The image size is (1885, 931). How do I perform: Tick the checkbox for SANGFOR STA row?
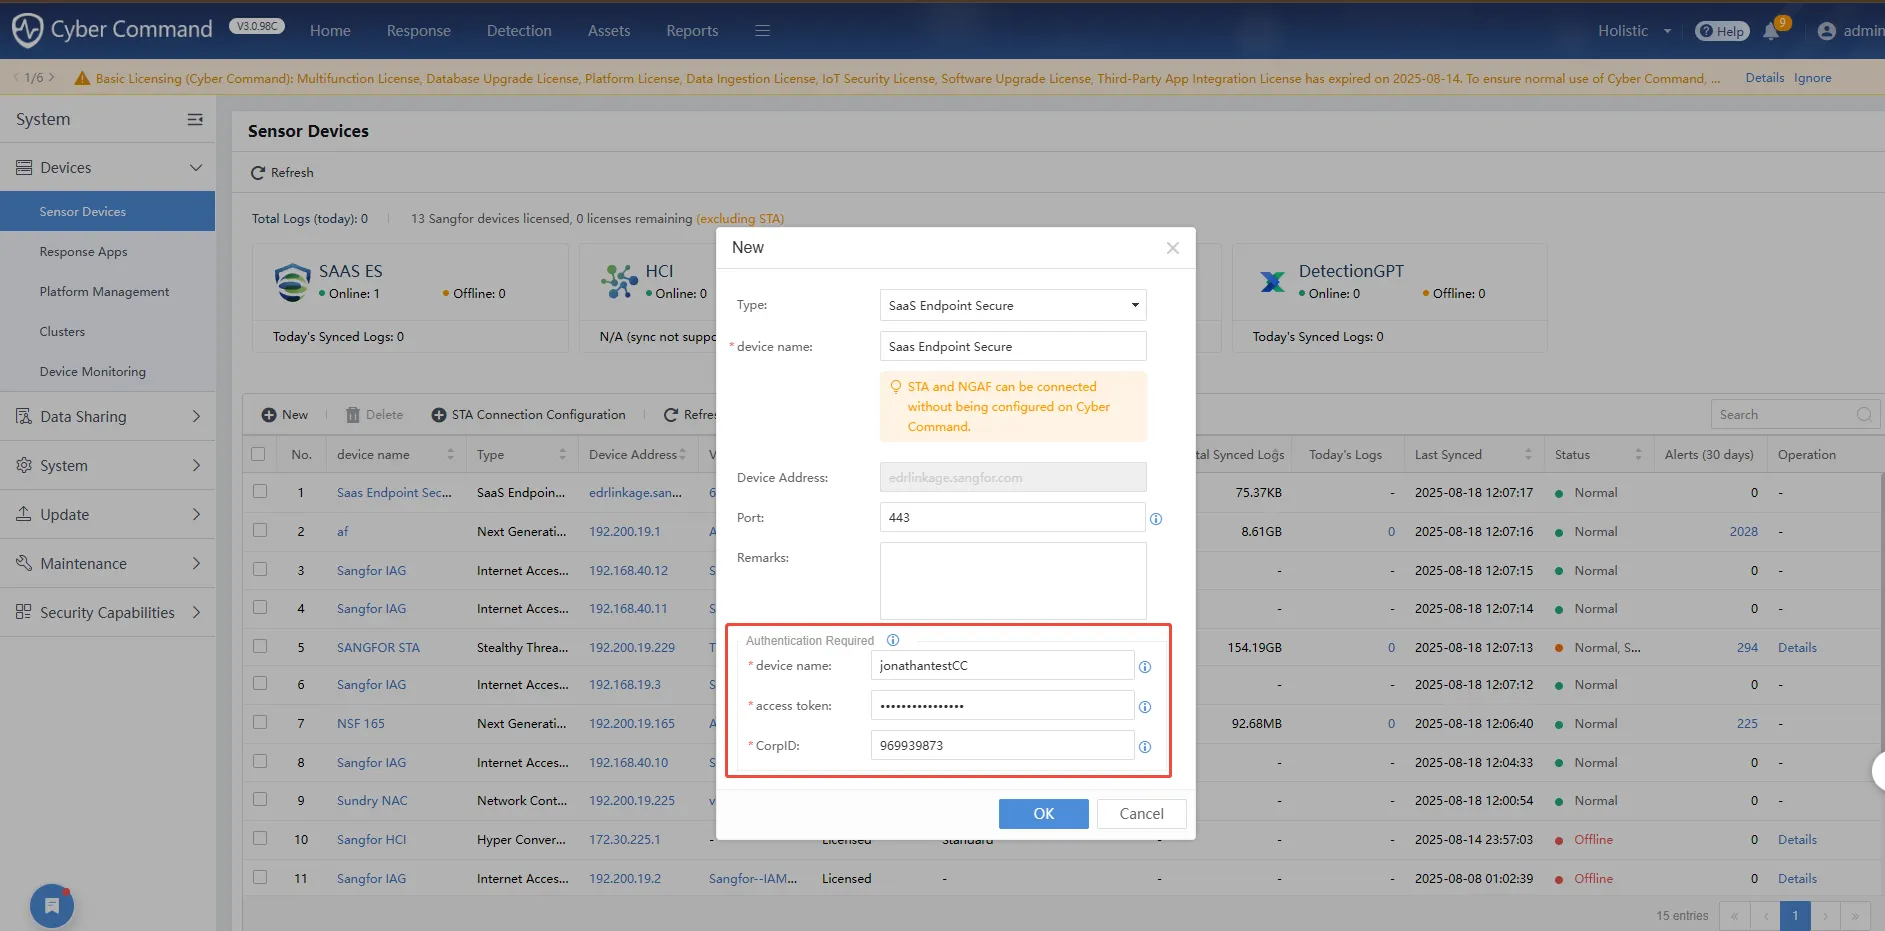click(x=260, y=647)
